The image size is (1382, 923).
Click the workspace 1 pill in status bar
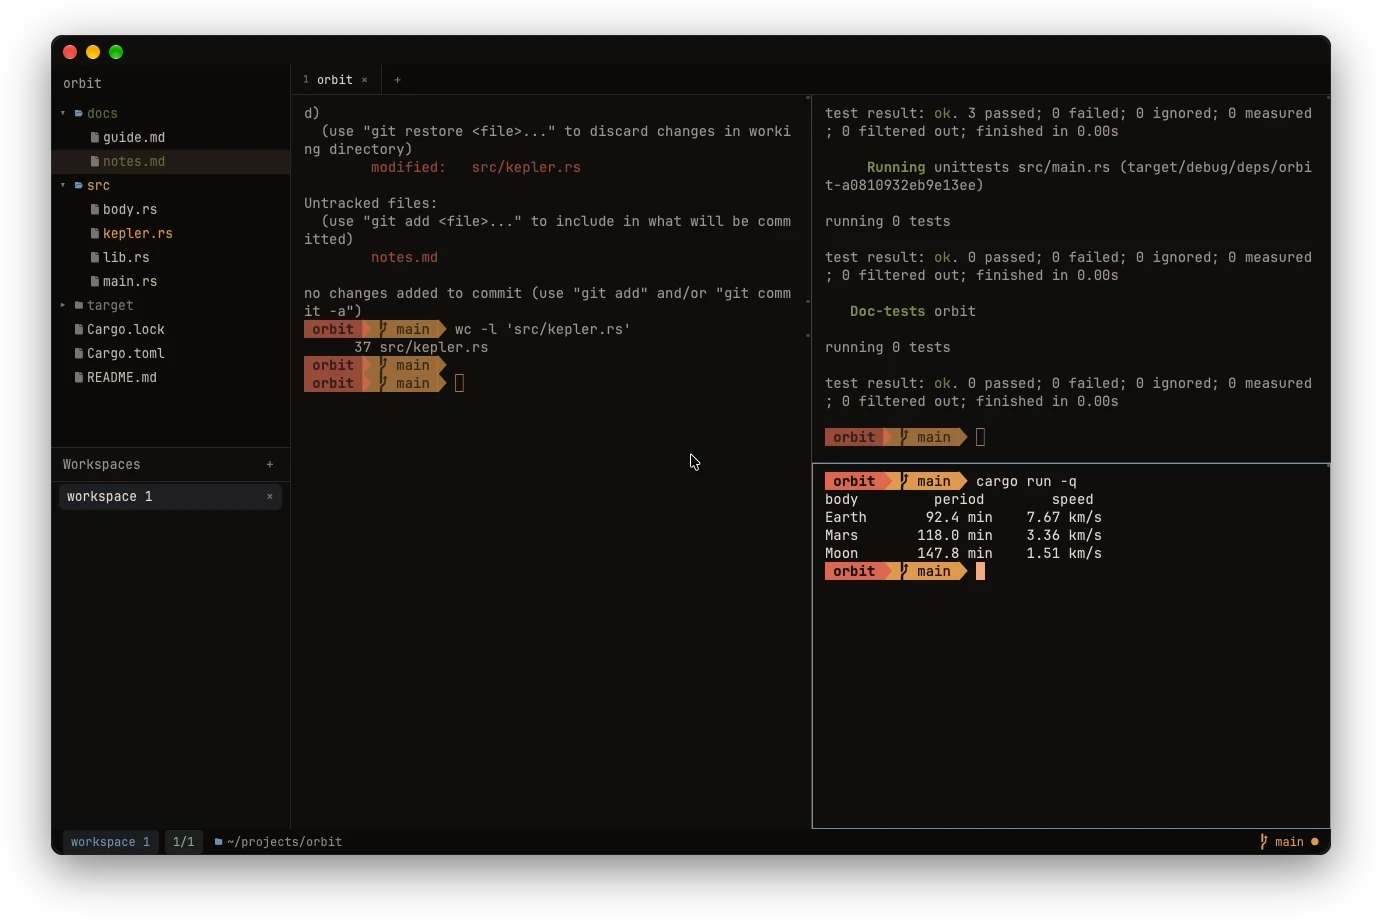tap(110, 842)
